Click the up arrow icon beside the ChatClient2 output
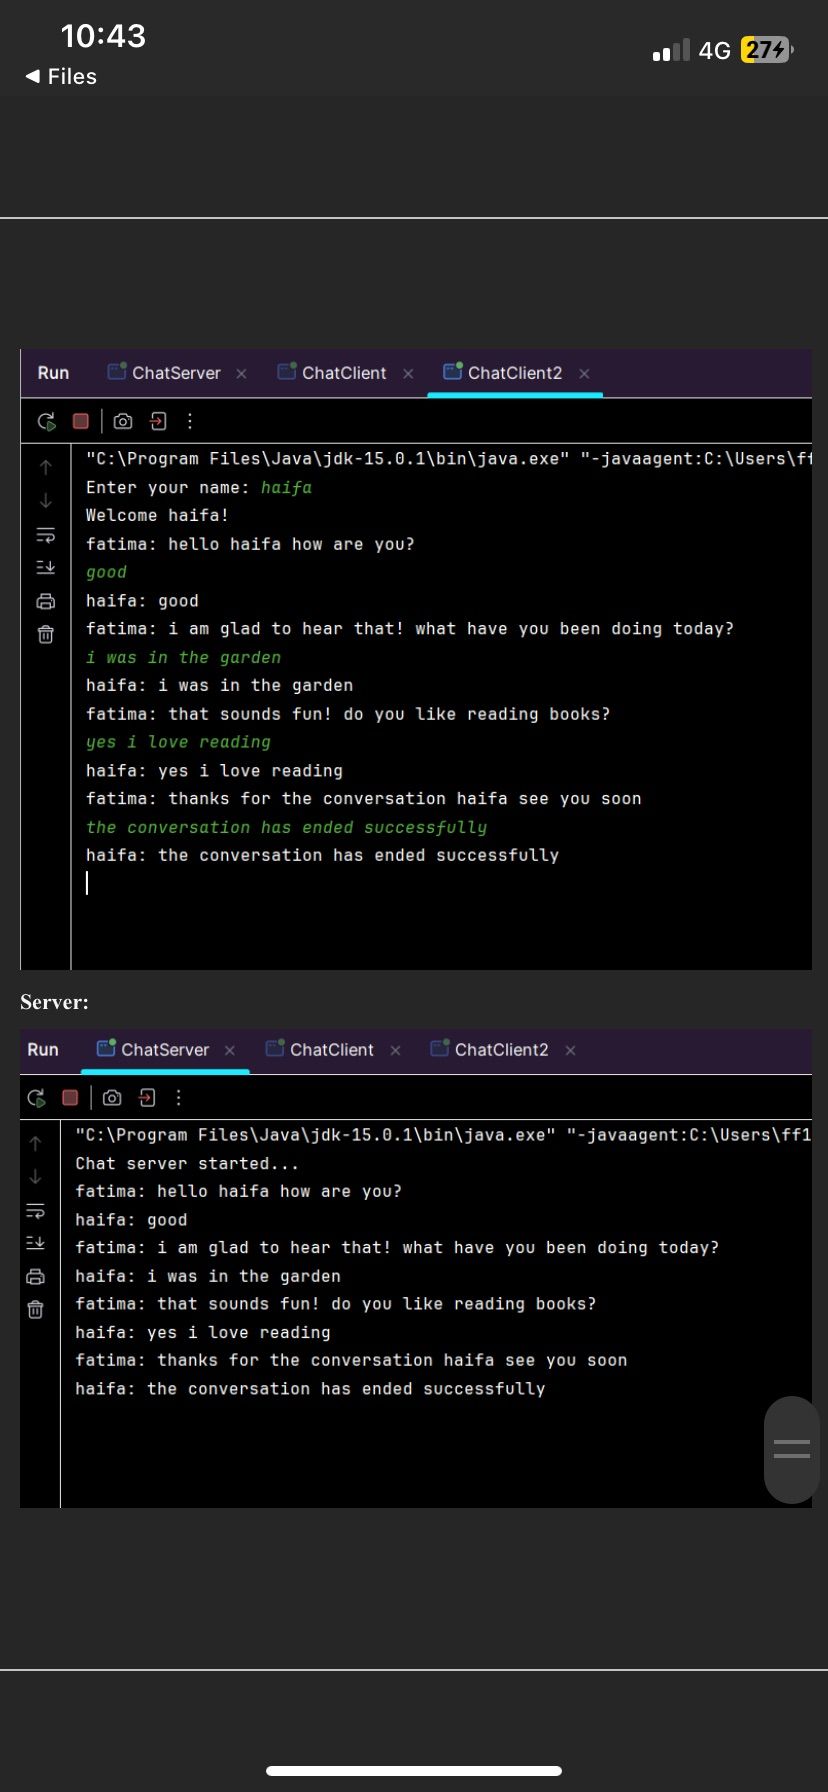828x1792 pixels. (46, 467)
